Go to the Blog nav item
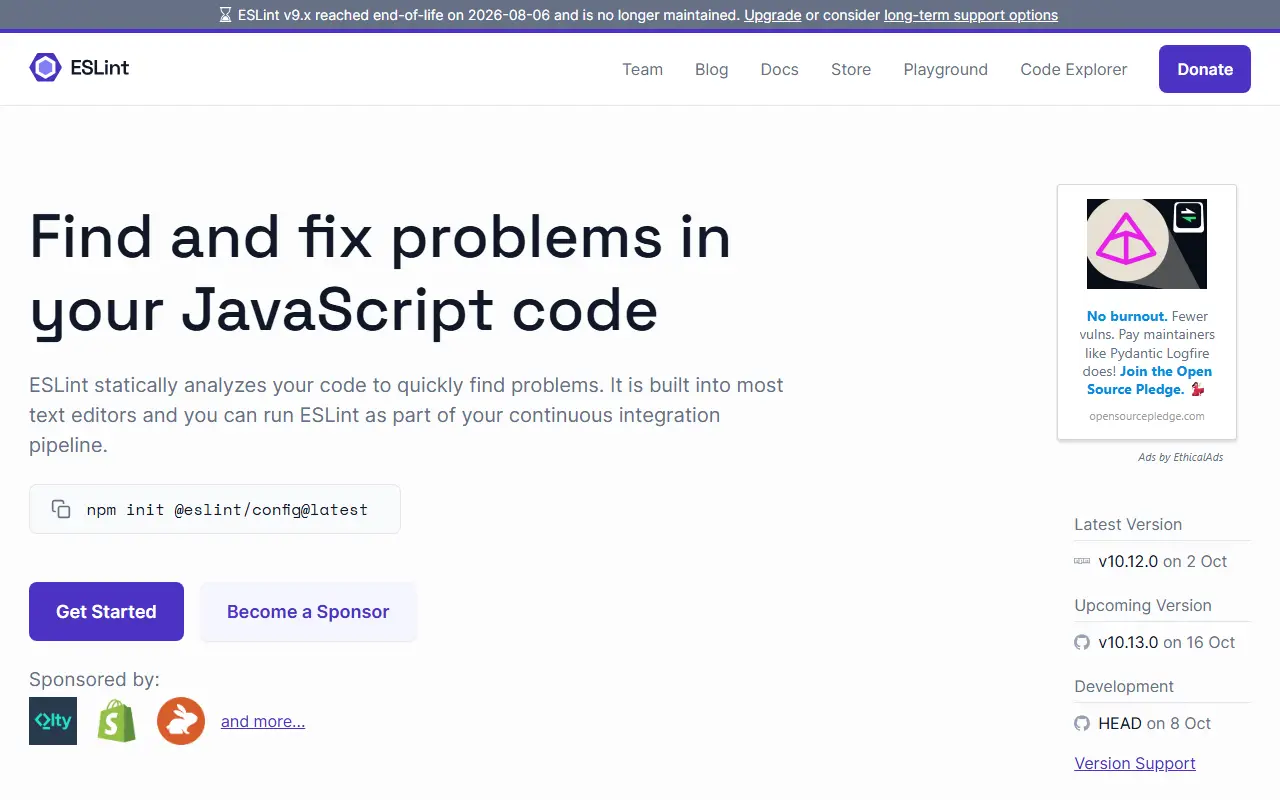The image size is (1280, 800). pyautogui.click(x=712, y=69)
